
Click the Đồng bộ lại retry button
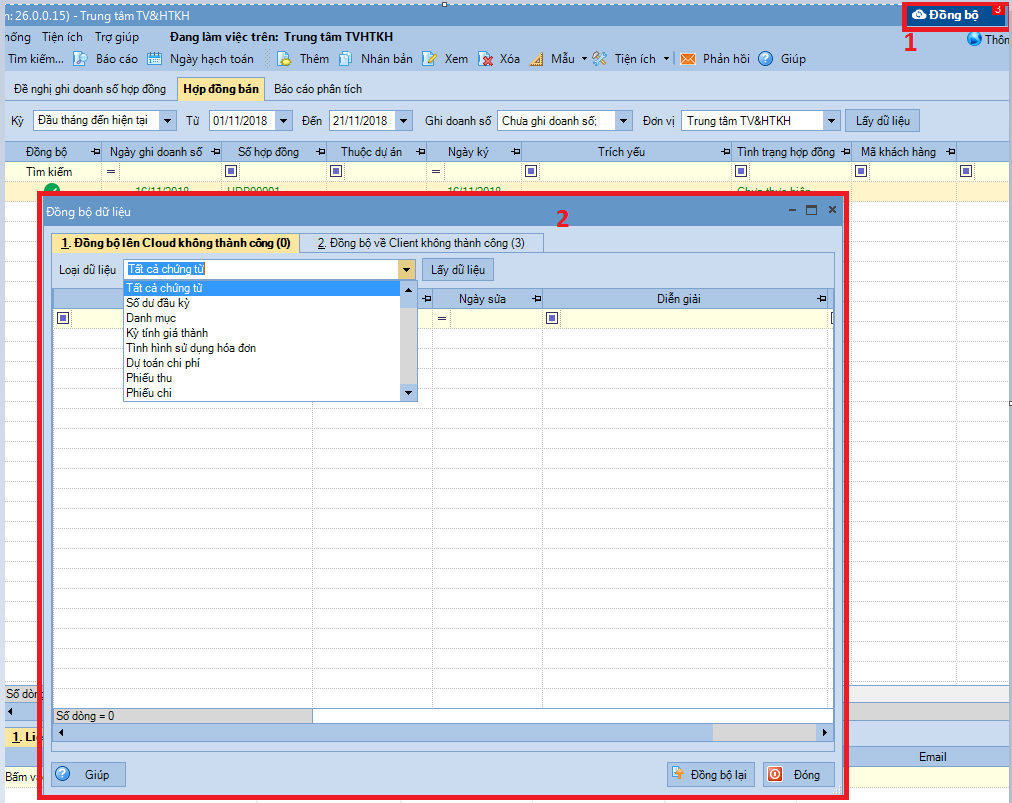(x=710, y=774)
